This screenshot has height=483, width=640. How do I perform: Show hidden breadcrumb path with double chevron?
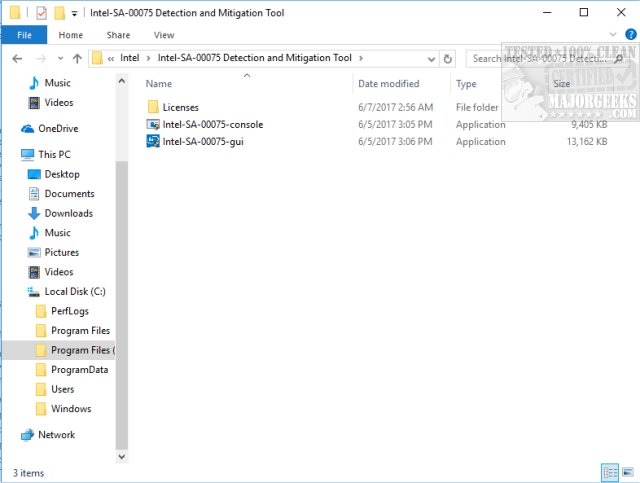111,59
